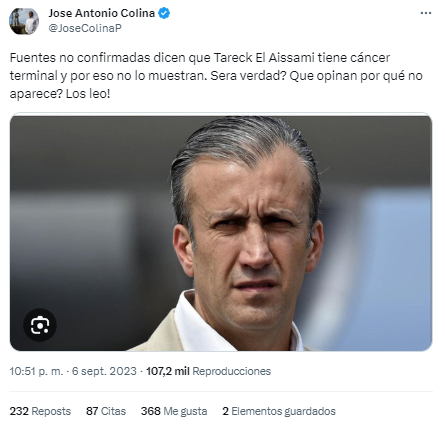Visit the @JoseColinaP handle link

(85, 28)
